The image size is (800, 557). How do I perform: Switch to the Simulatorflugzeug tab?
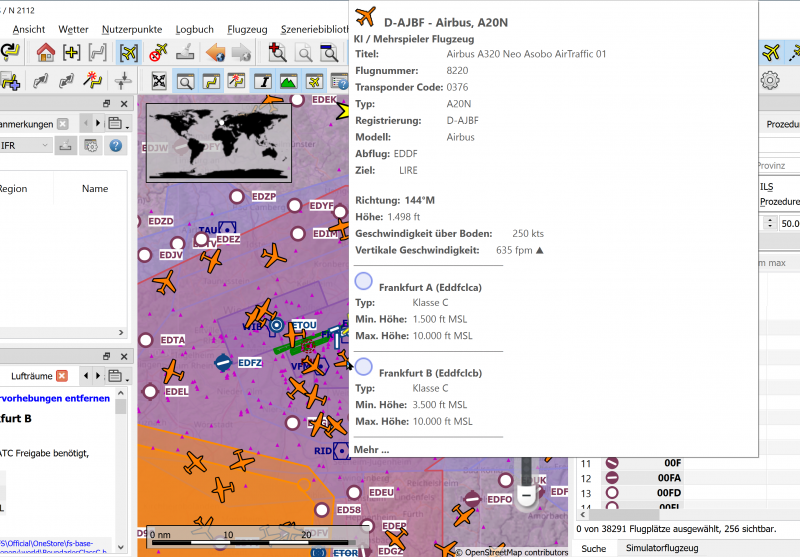[x=662, y=548]
